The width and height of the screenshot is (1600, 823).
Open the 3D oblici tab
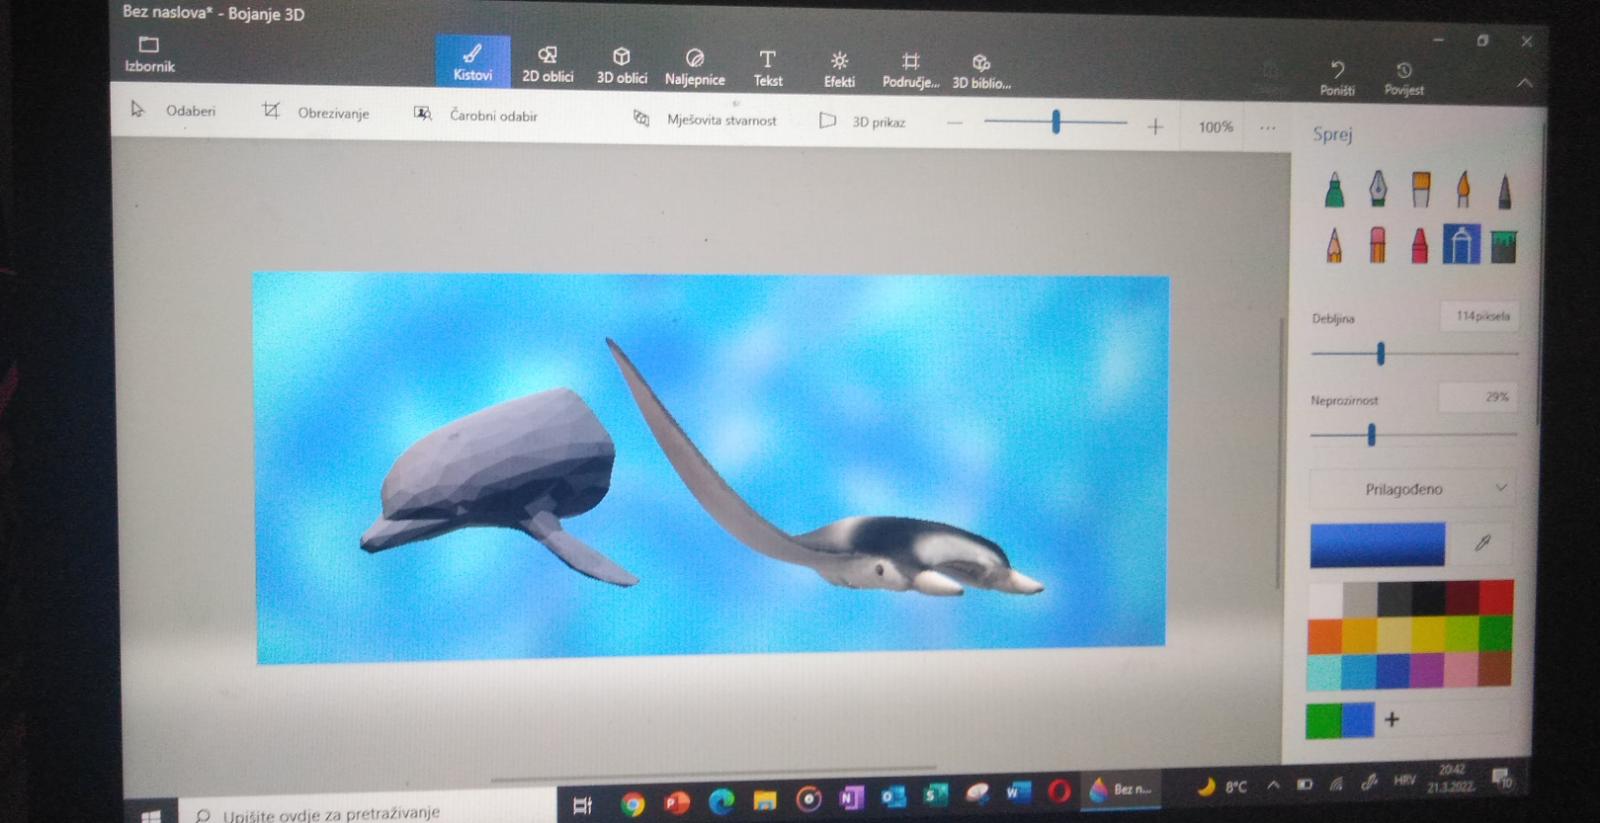tap(621, 65)
